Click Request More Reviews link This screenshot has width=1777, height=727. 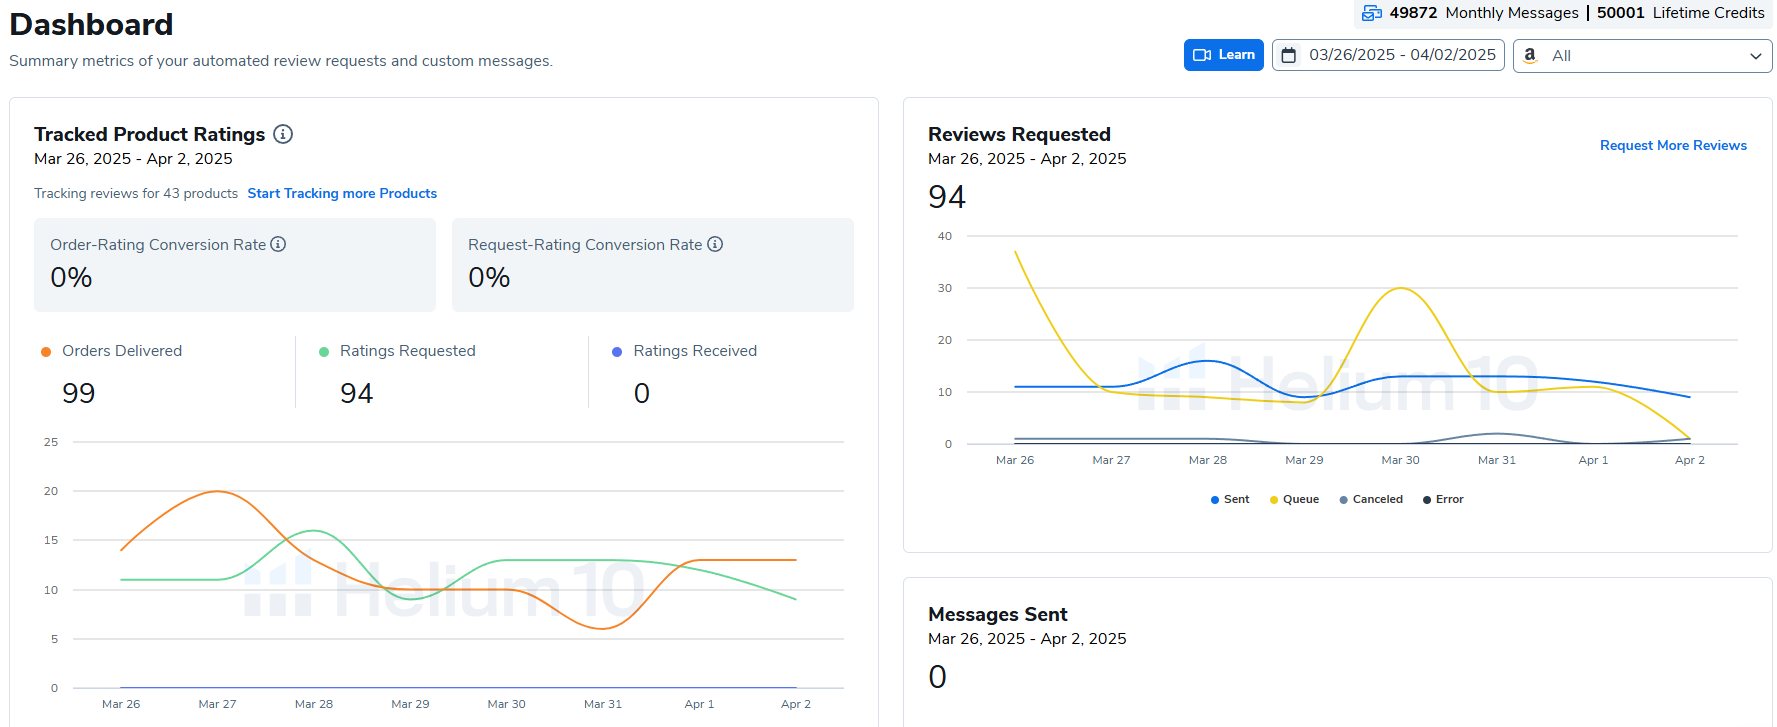pyautogui.click(x=1673, y=145)
